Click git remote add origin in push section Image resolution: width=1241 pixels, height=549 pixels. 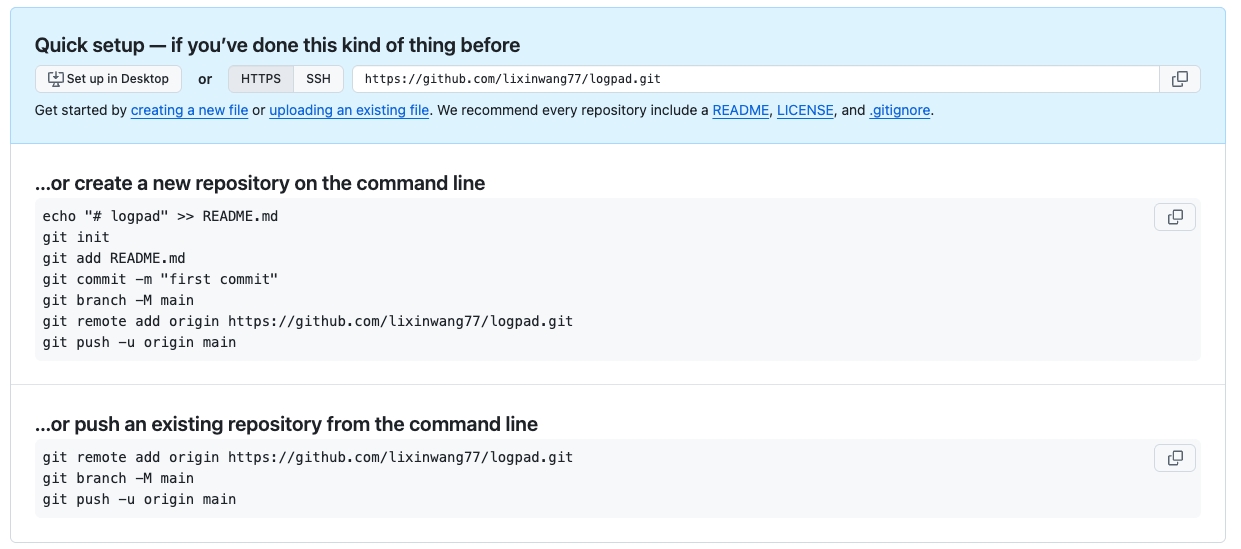[x=308, y=457]
